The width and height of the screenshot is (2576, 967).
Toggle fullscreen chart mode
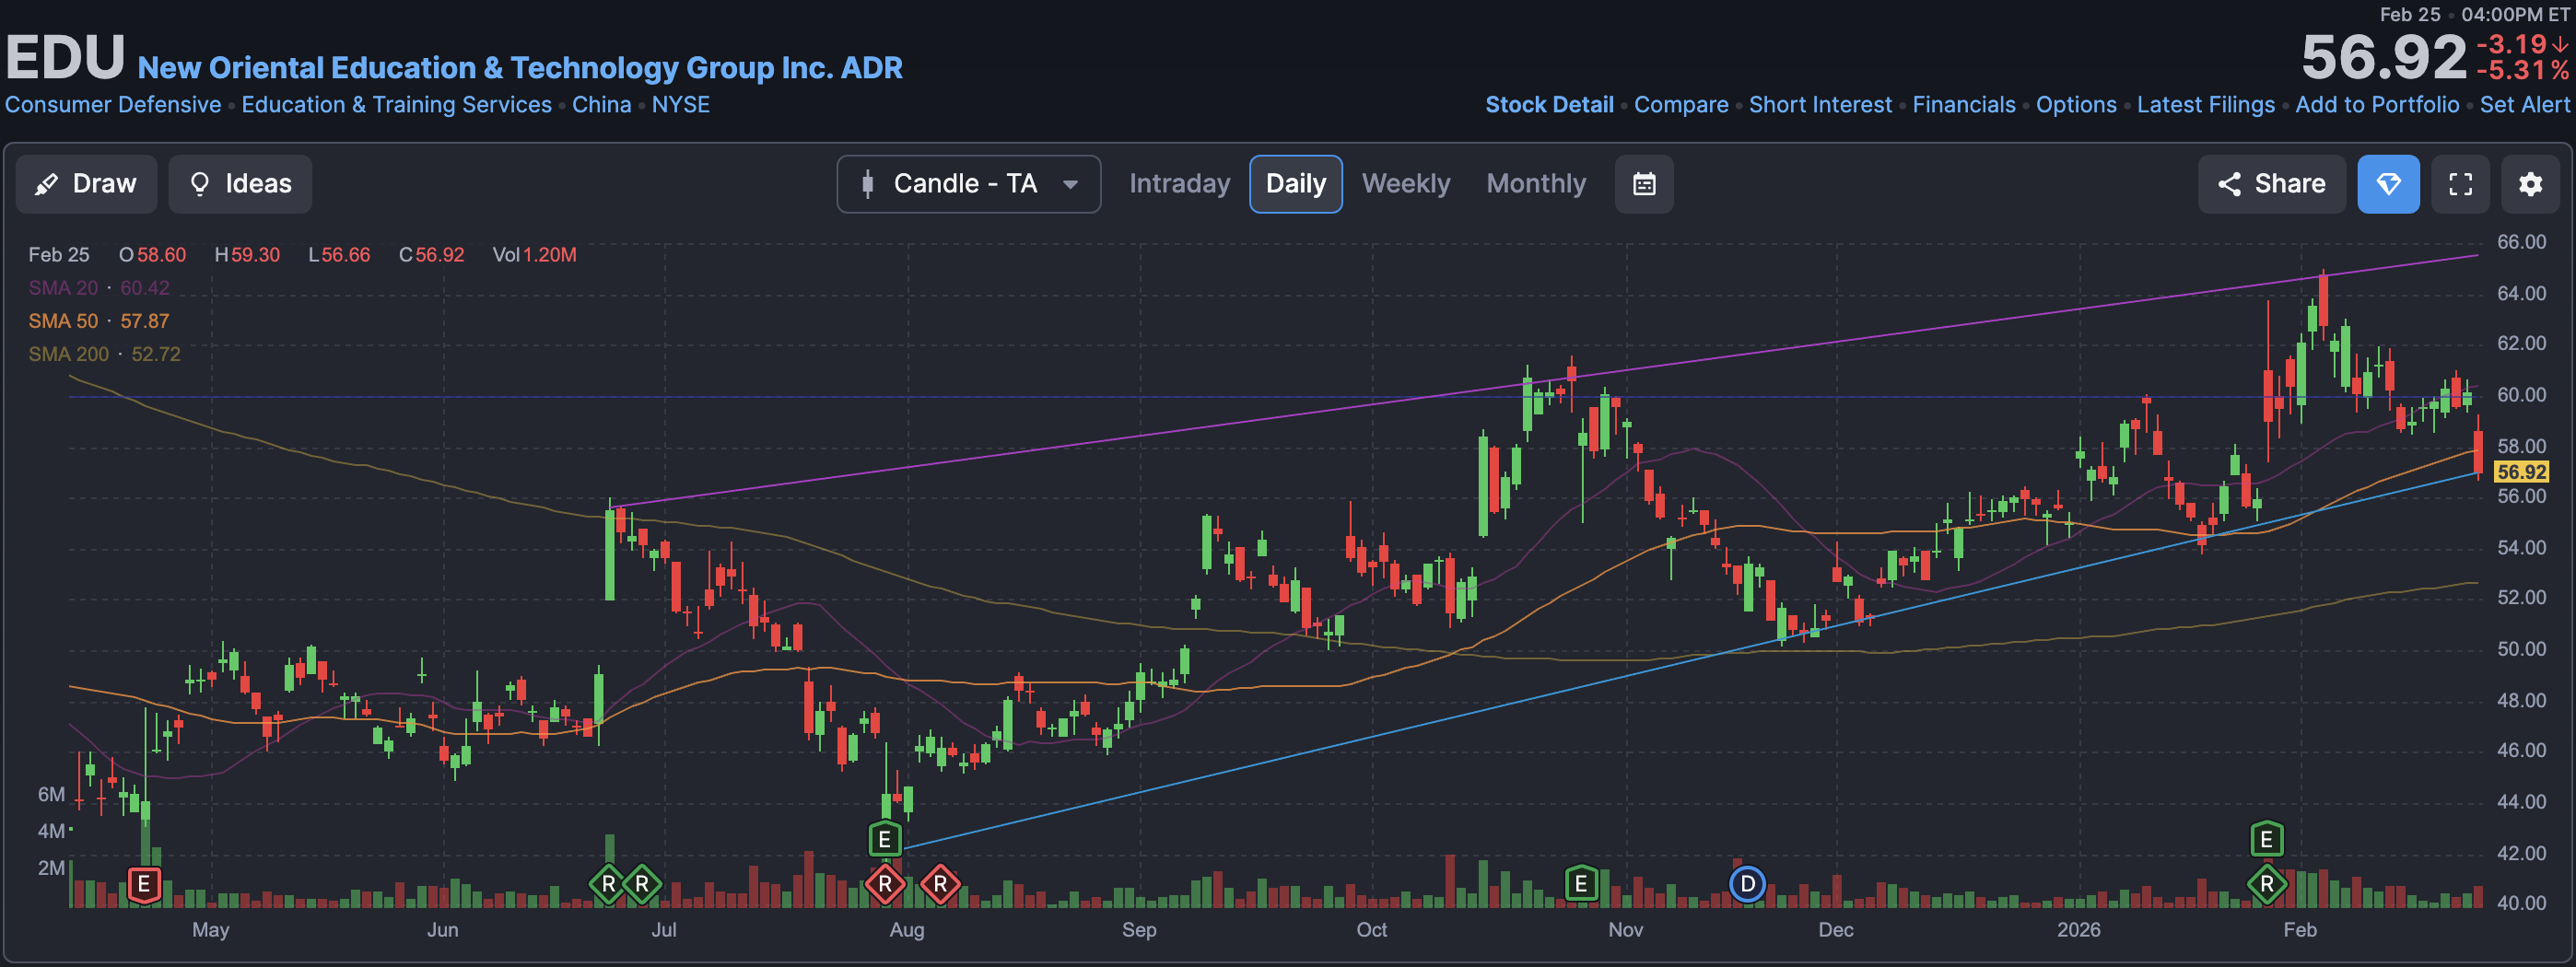point(2460,184)
